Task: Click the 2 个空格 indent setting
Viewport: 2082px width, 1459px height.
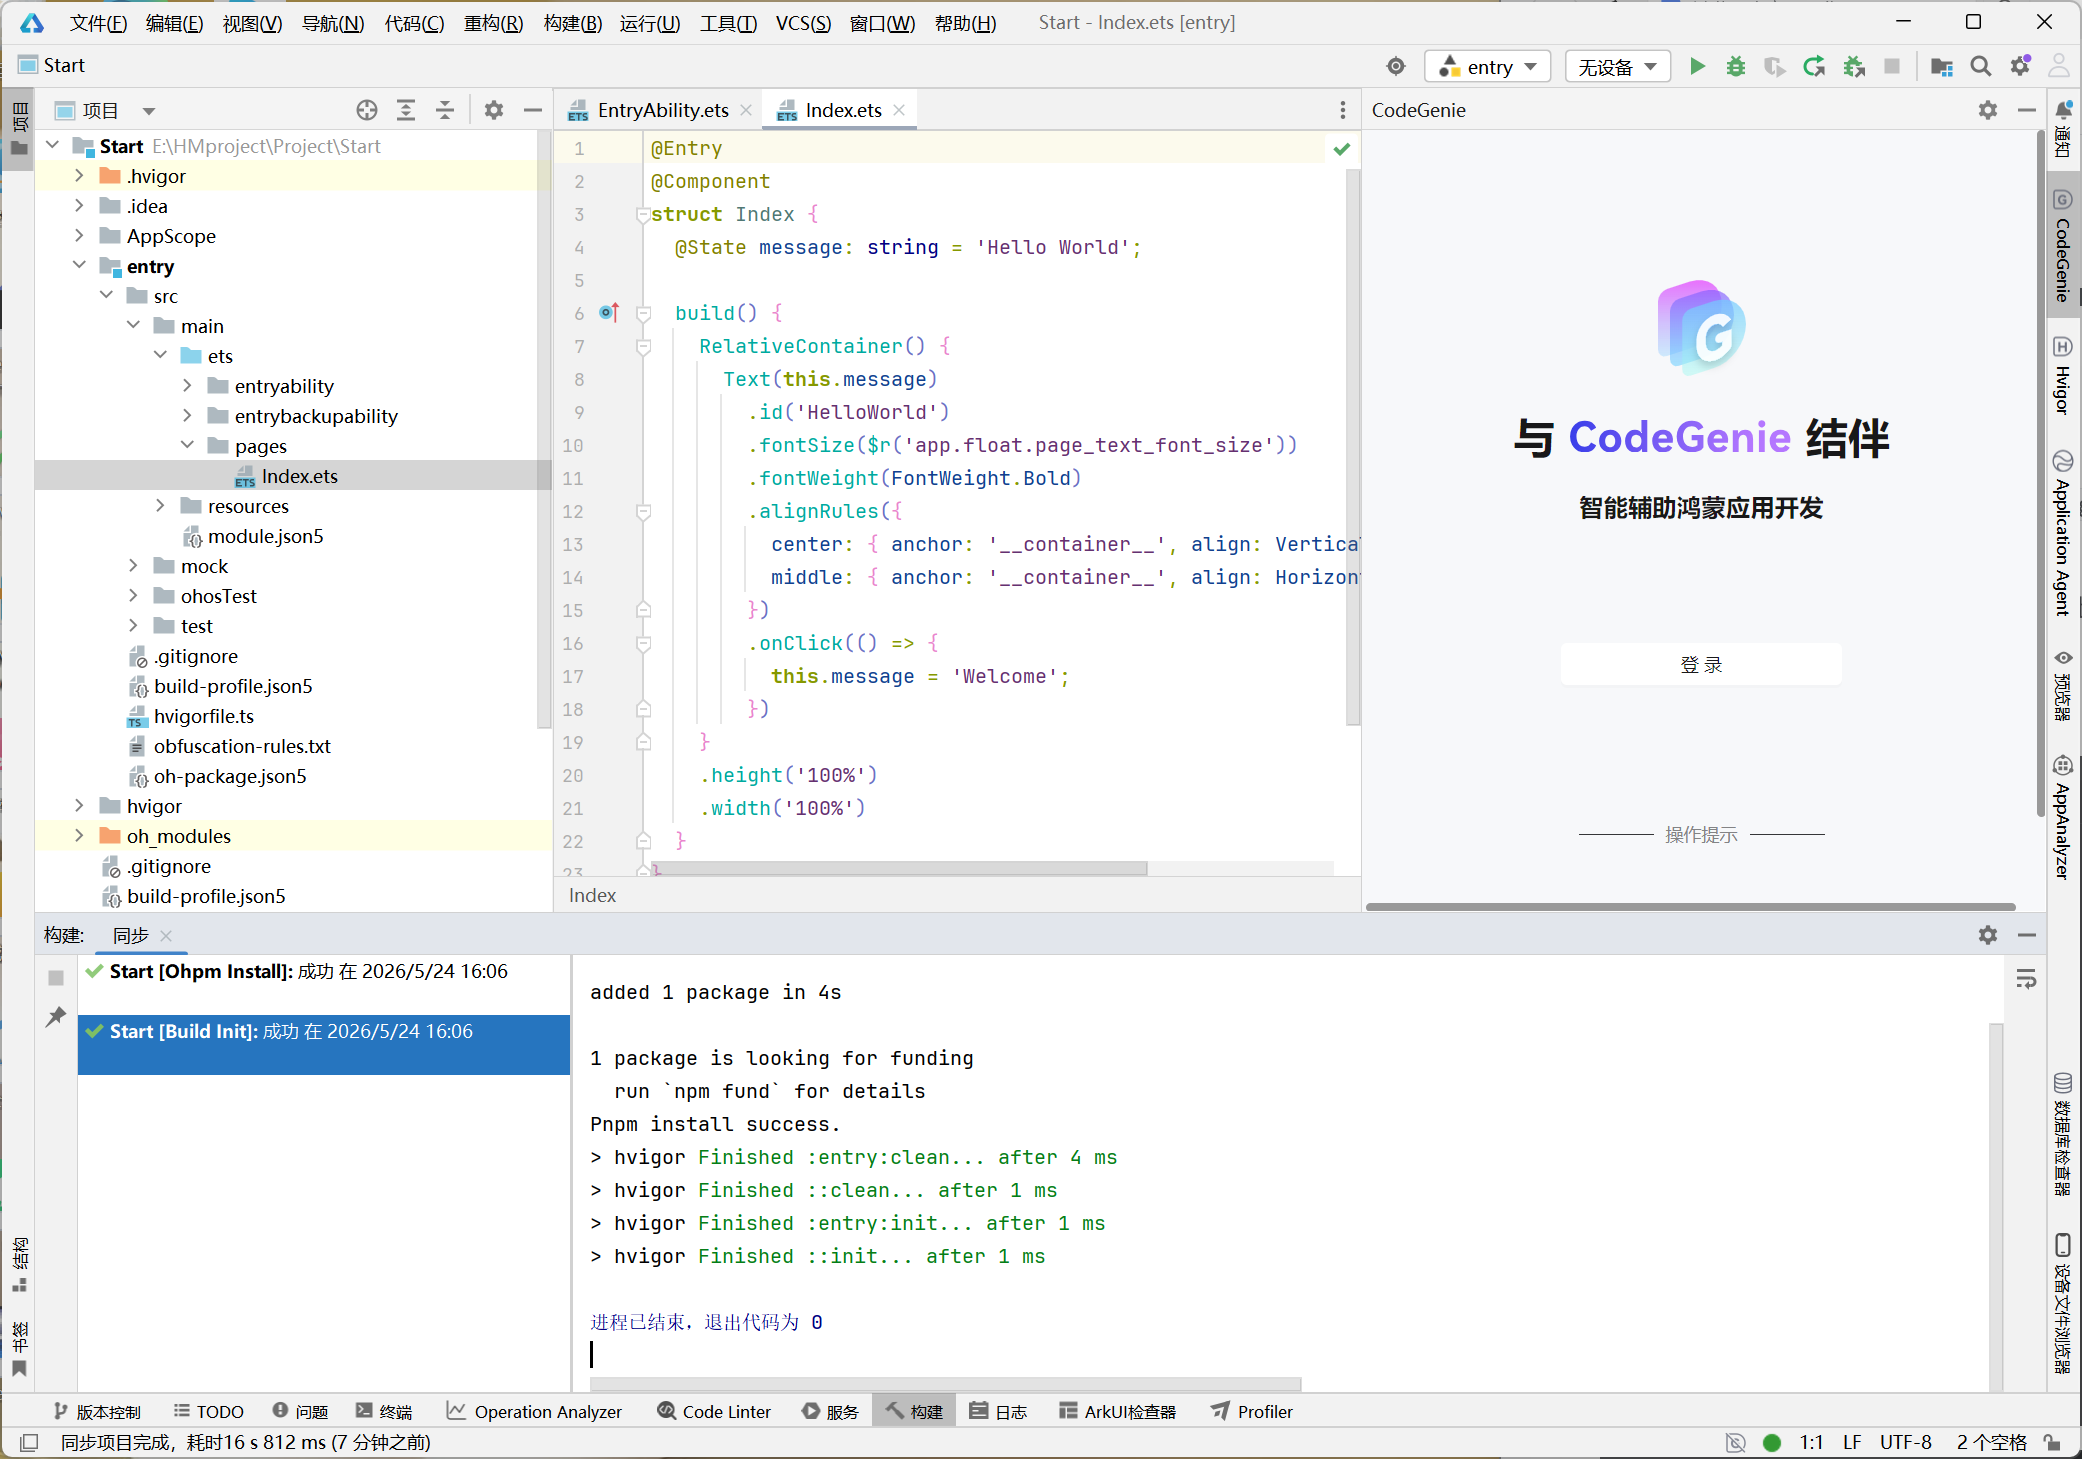Action: [1991, 1442]
